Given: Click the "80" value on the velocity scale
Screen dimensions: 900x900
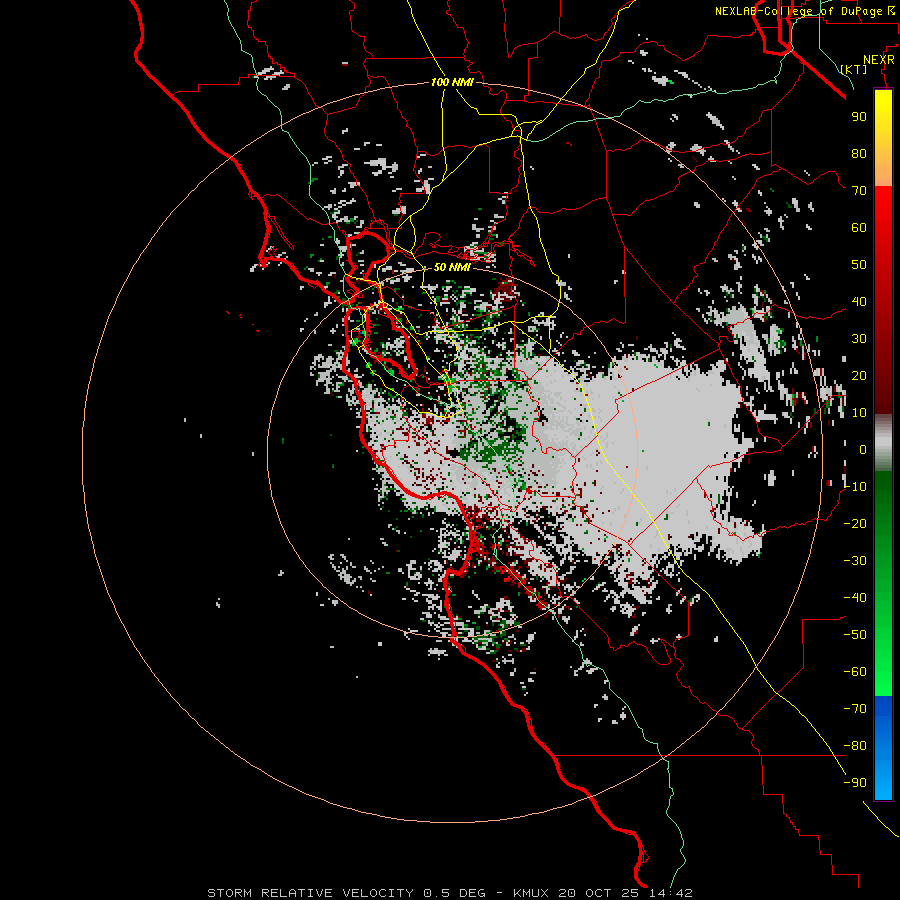Looking at the screenshot, I should pyautogui.click(x=859, y=153).
